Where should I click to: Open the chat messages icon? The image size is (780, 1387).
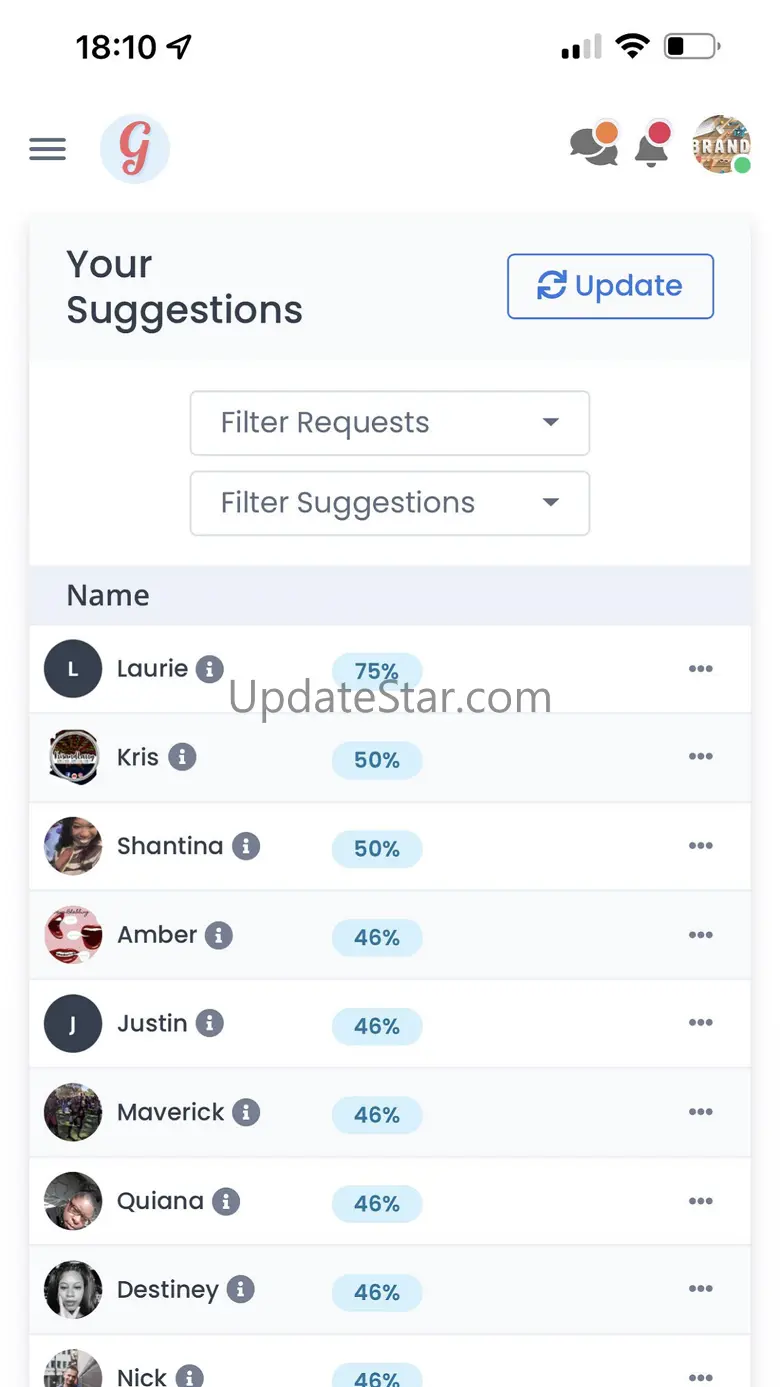594,147
